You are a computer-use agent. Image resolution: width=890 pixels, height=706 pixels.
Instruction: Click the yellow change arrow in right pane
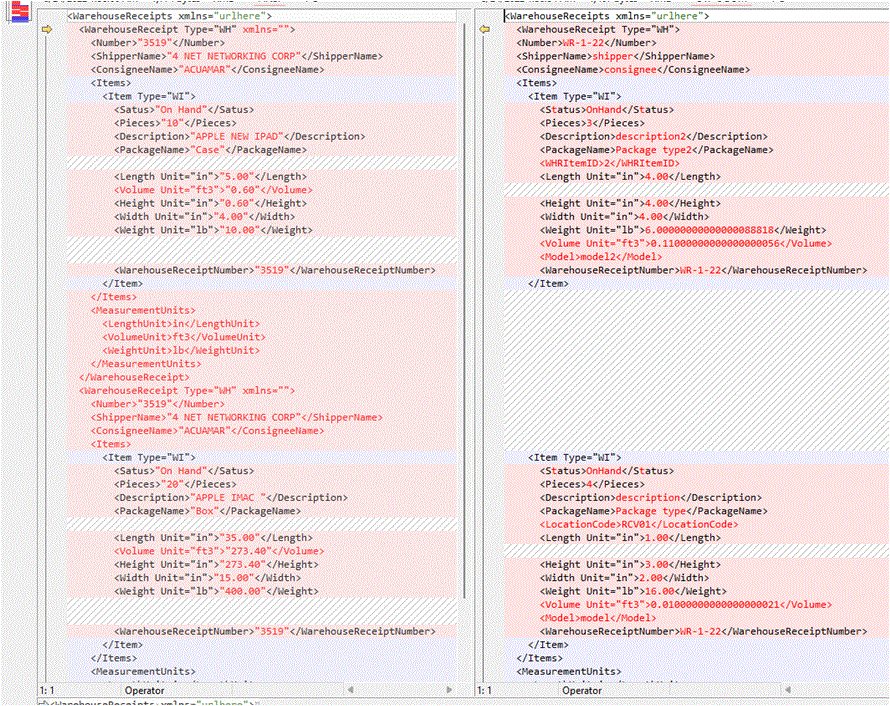[484, 29]
